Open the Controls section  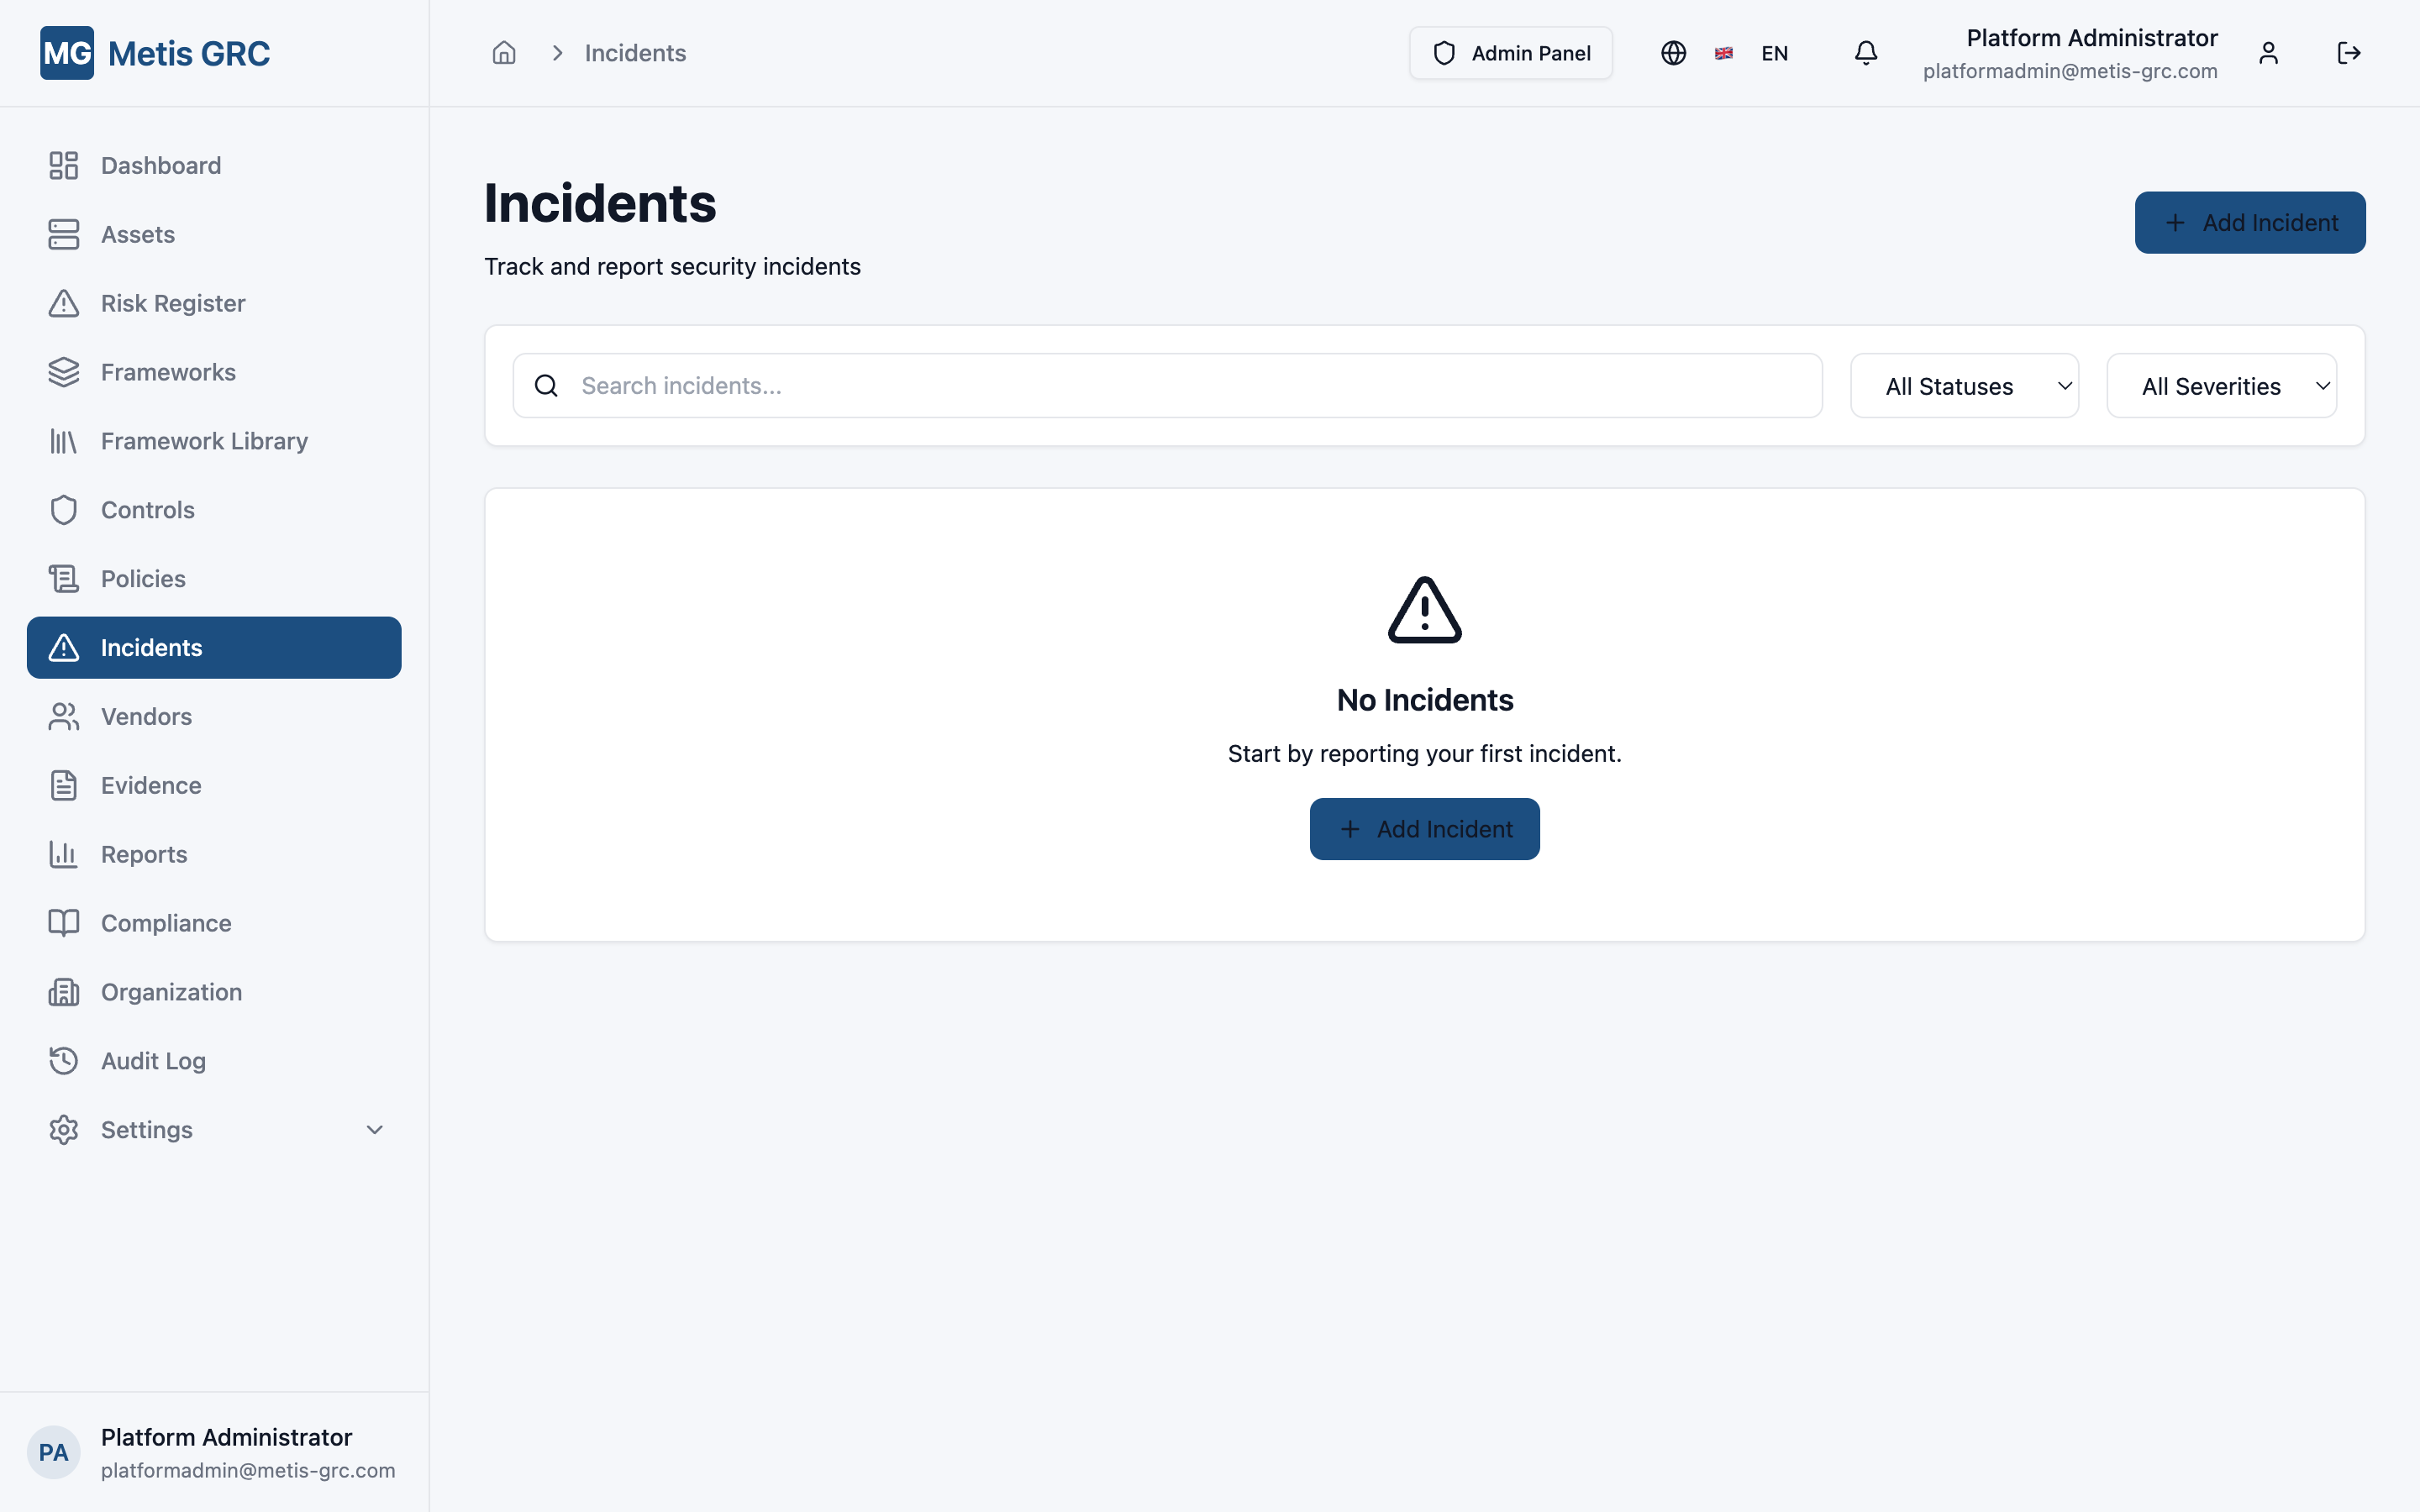coord(147,509)
